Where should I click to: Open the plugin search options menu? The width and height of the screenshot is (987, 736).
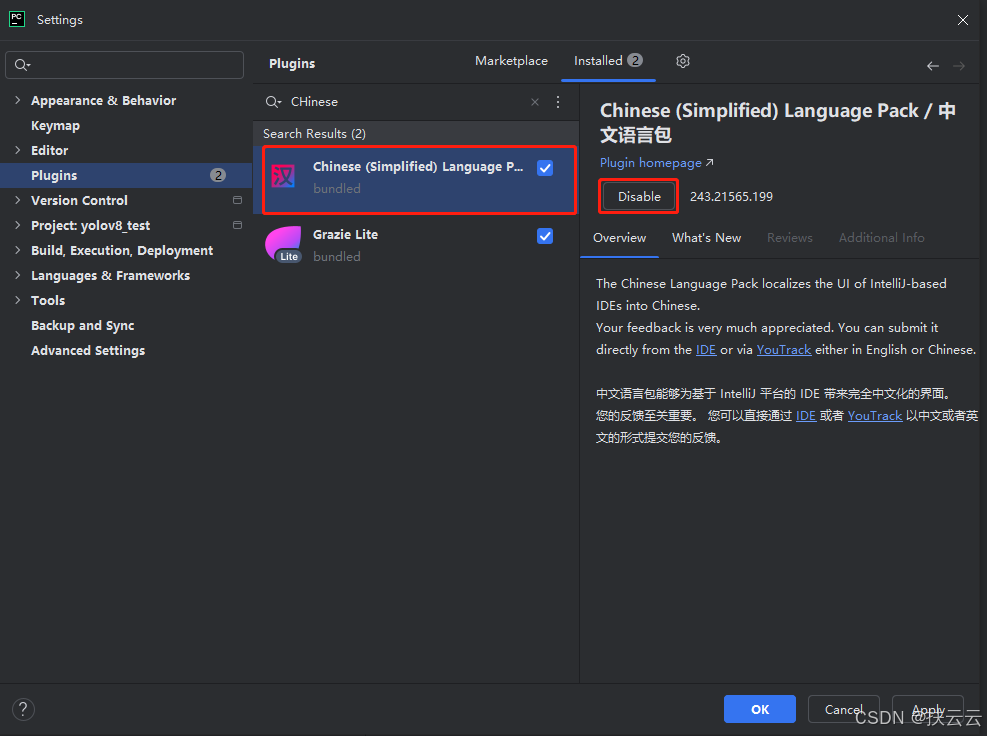point(558,102)
